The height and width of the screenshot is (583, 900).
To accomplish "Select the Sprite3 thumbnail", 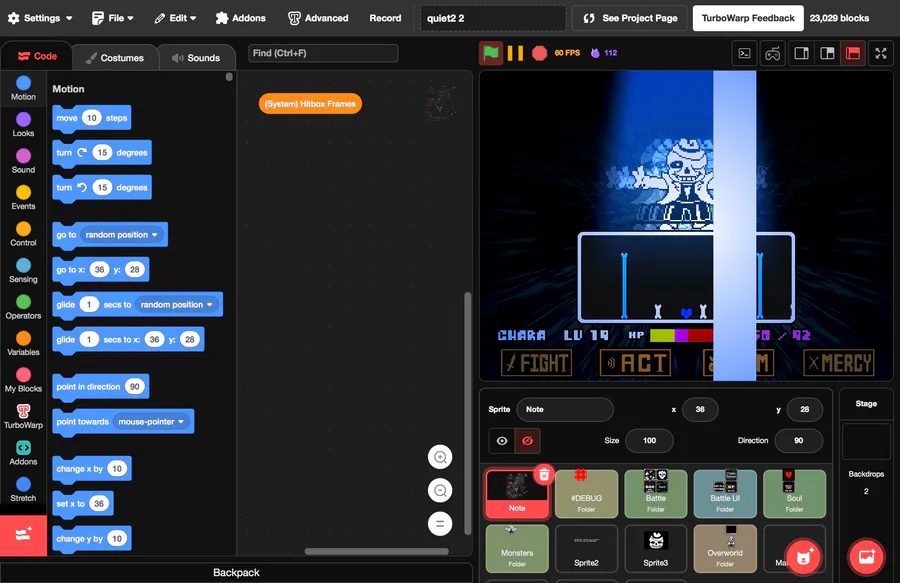I will tap(655, 549).
